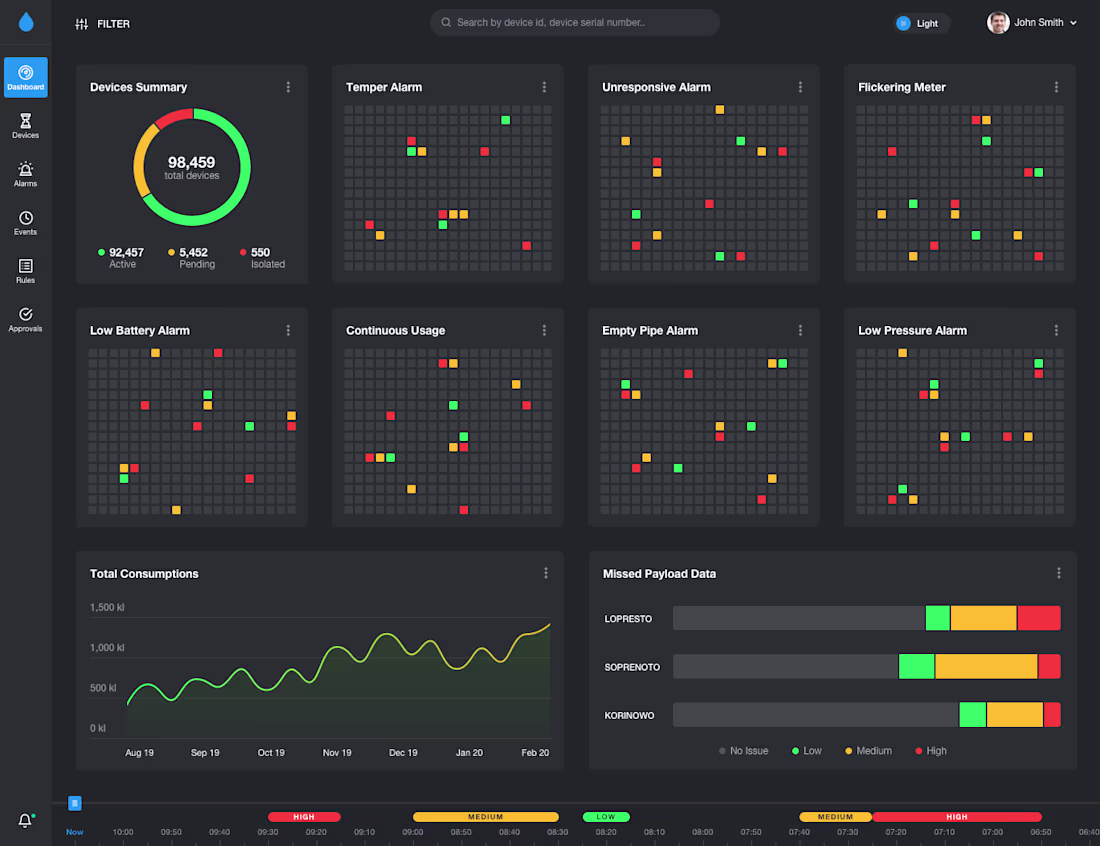The width and height of the screenshot is (1100, 846).
Task: Focus the device search field
Action: [575, 22]
